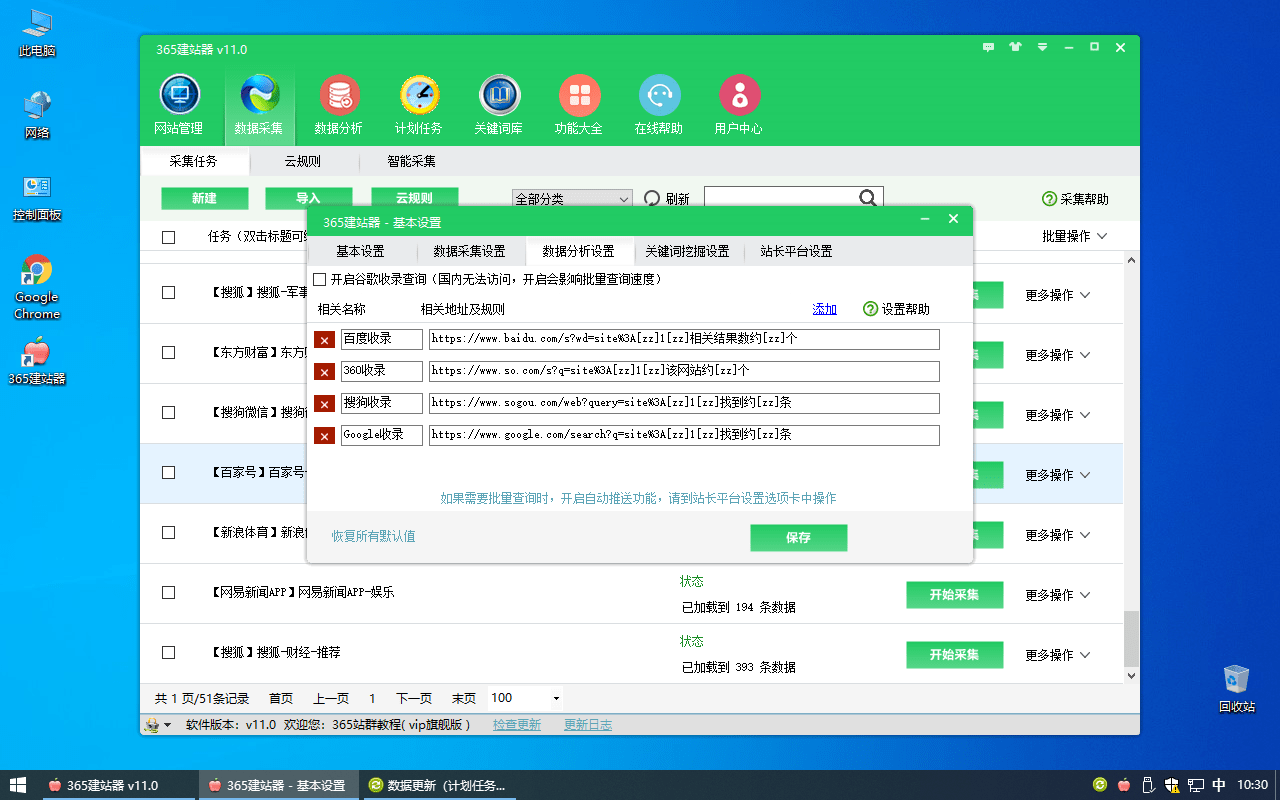Image resolution: width=1280 pixels, height=800 pixels.
Task: Open the 回收站 desktop icon
Action: tap(1237, 688)
